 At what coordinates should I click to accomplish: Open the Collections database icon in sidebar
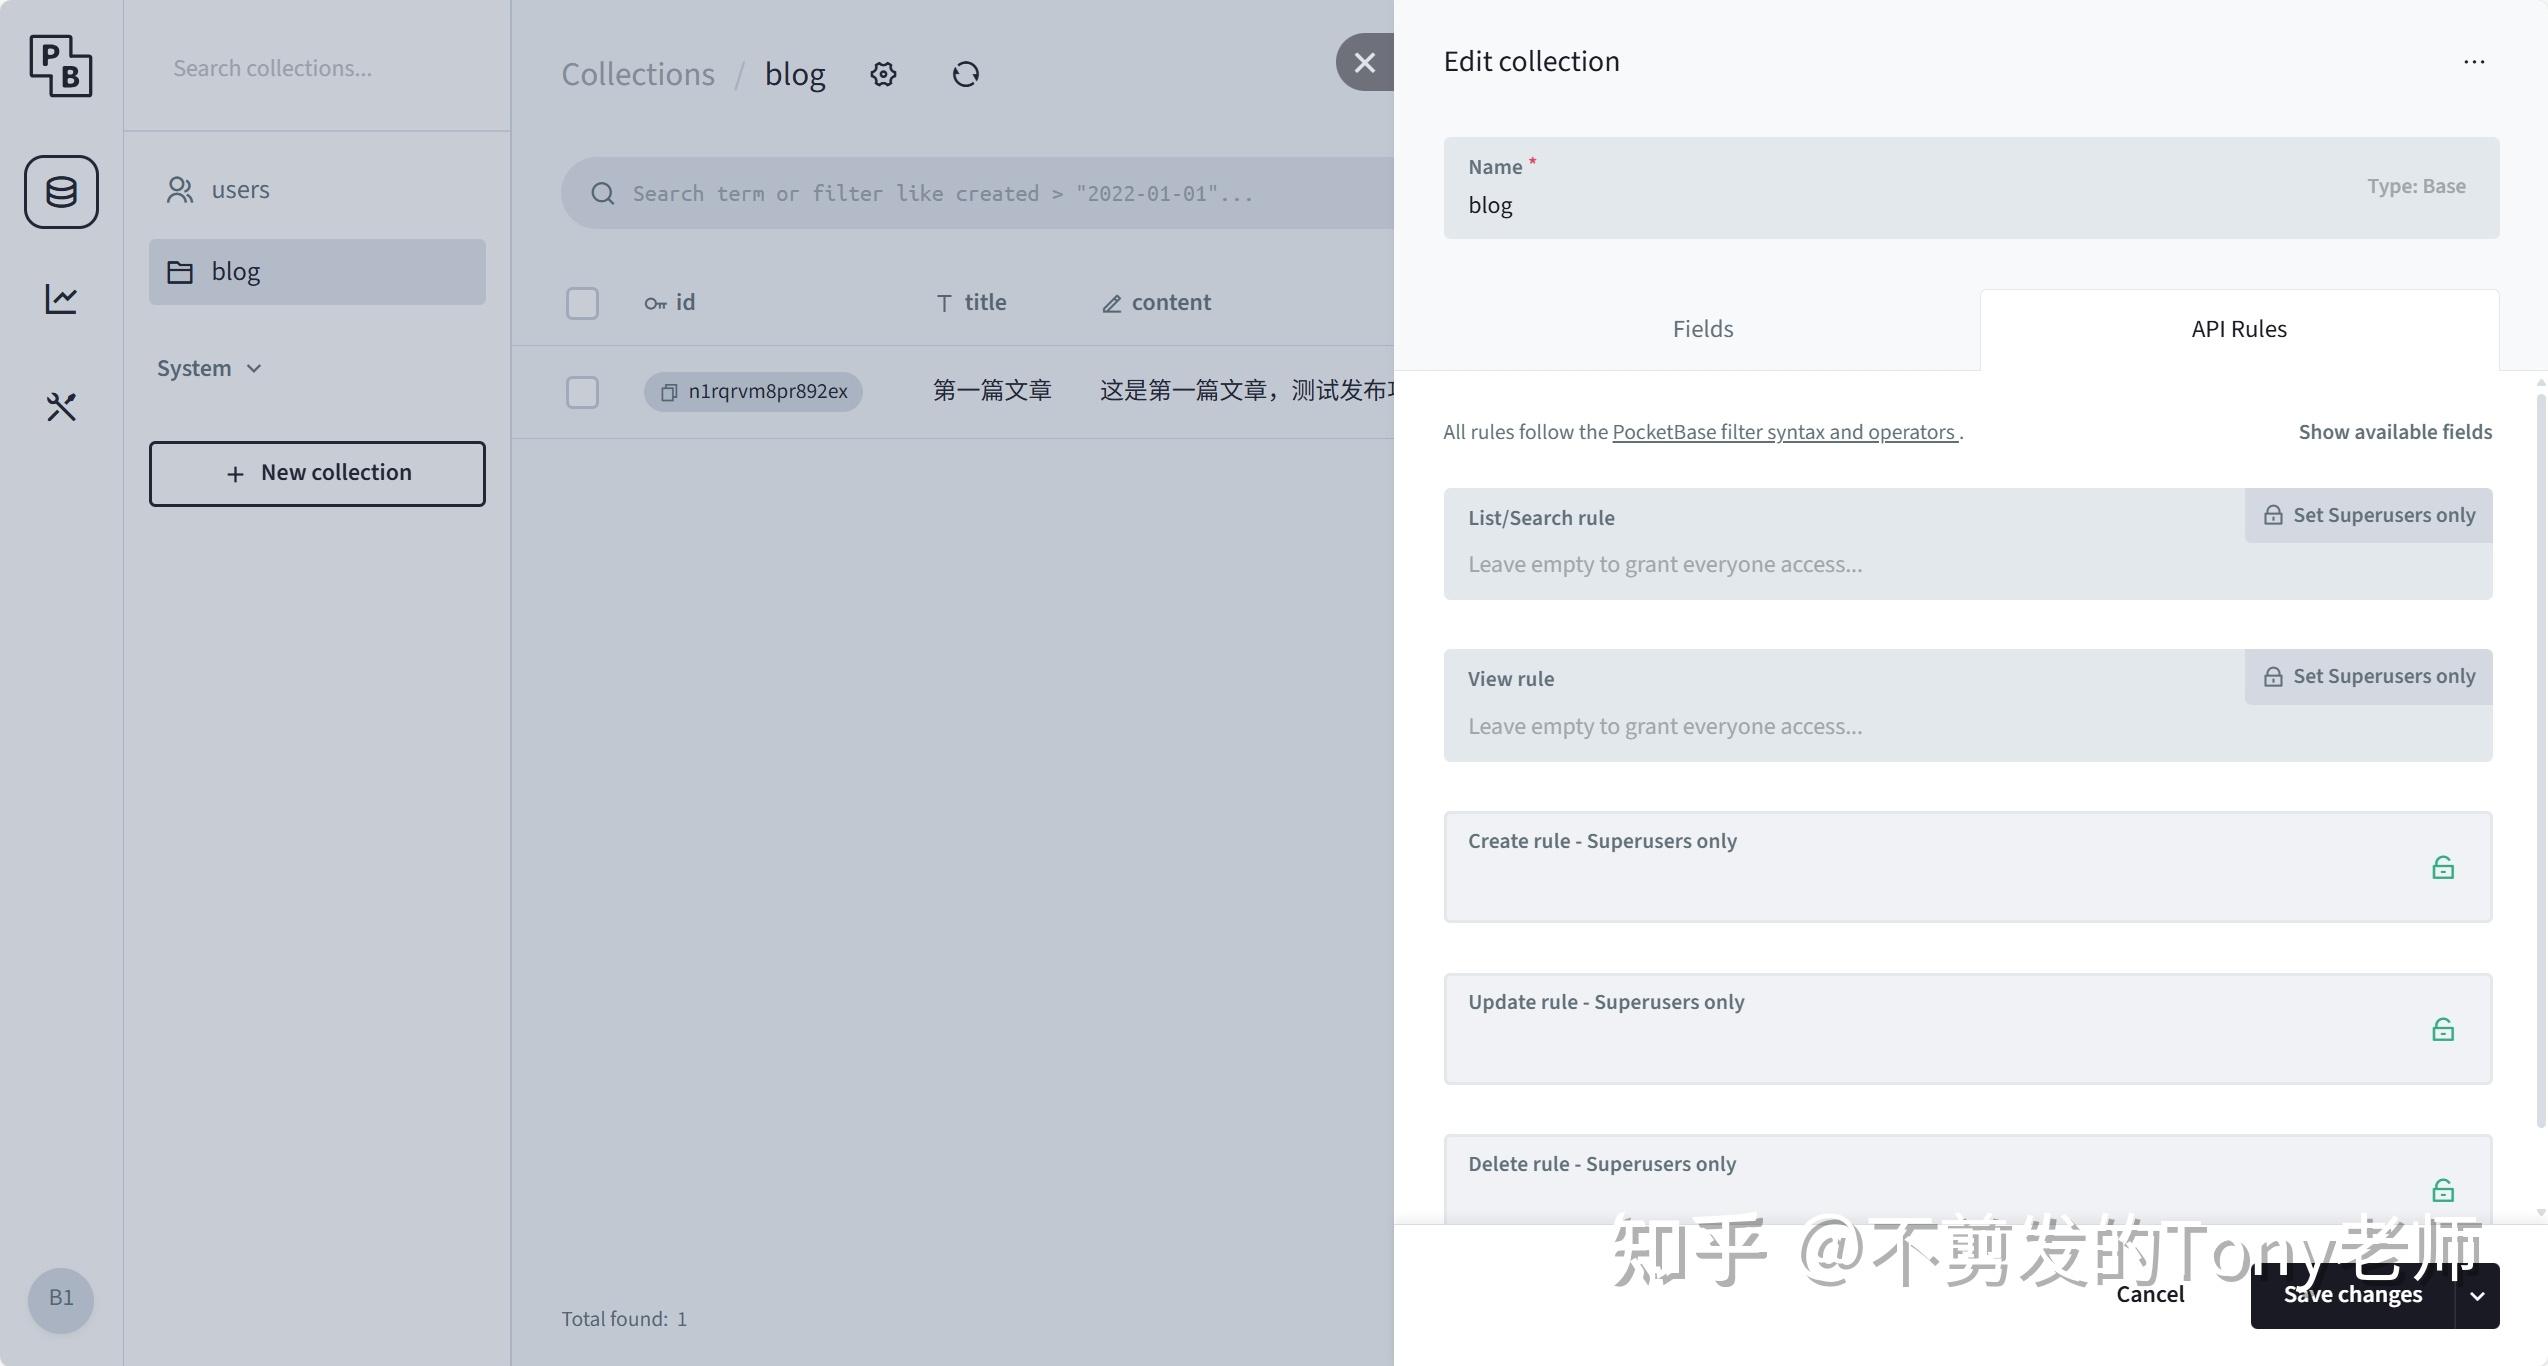[x=60, y=191]
